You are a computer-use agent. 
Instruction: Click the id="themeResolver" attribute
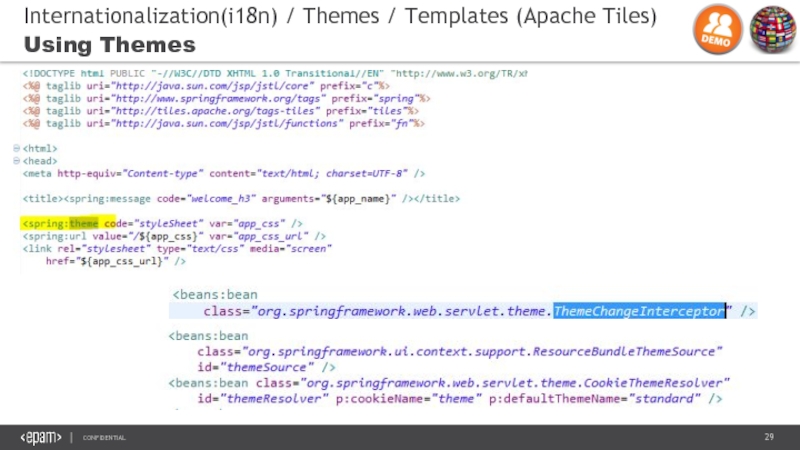[x=263, y=398]
